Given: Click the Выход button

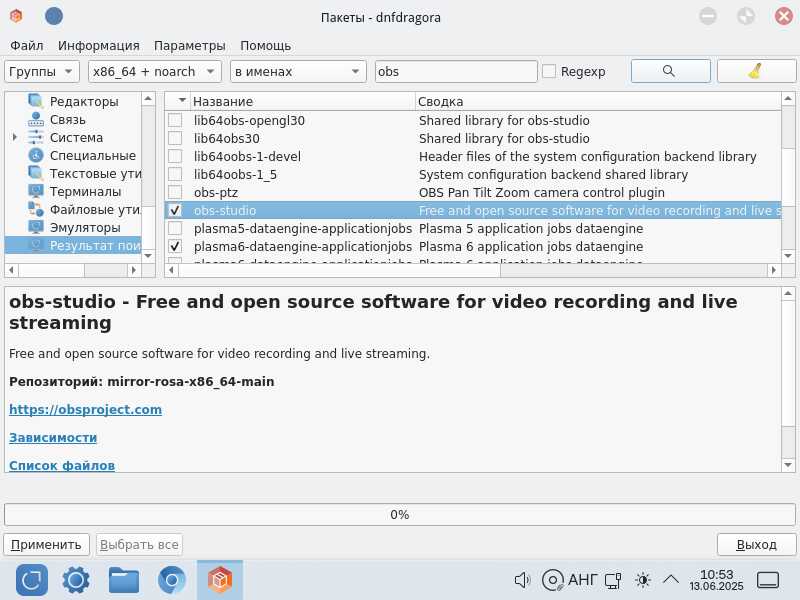Looking at the screenshot, I should point(756,544).
